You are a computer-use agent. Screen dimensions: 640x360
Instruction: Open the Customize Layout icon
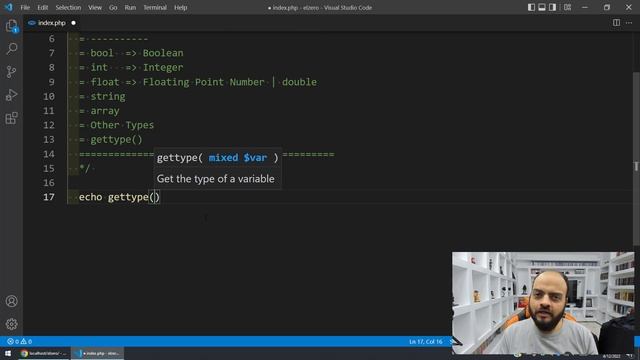(x=567, y=7)
